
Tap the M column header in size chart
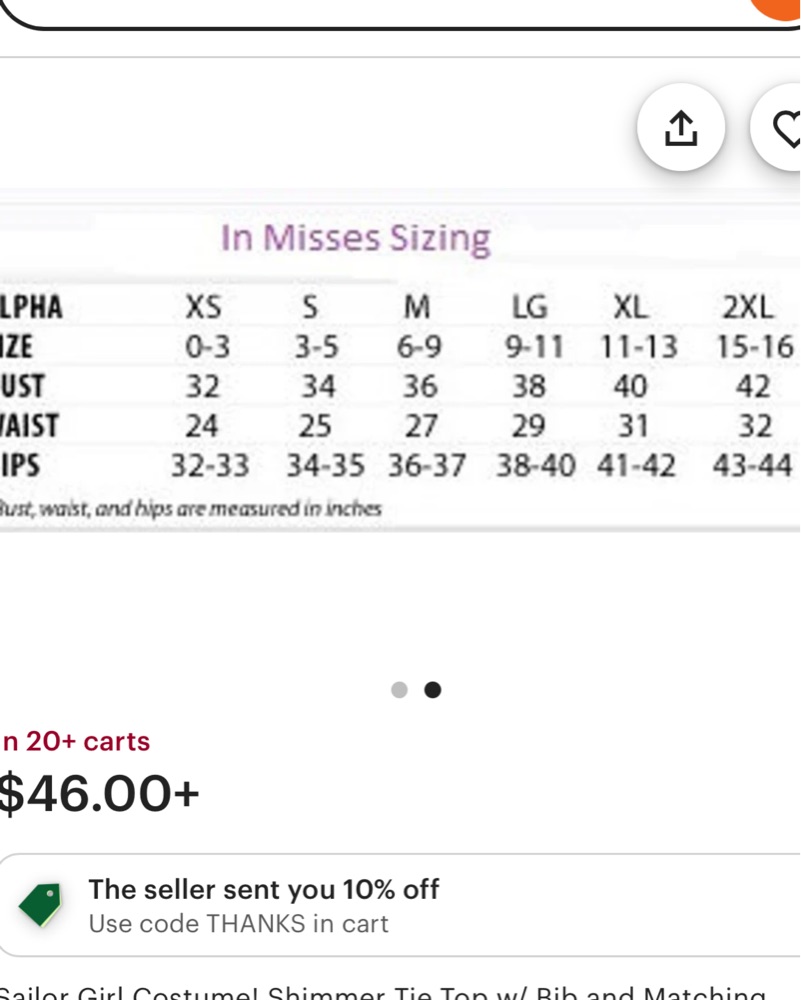(417, 307)
